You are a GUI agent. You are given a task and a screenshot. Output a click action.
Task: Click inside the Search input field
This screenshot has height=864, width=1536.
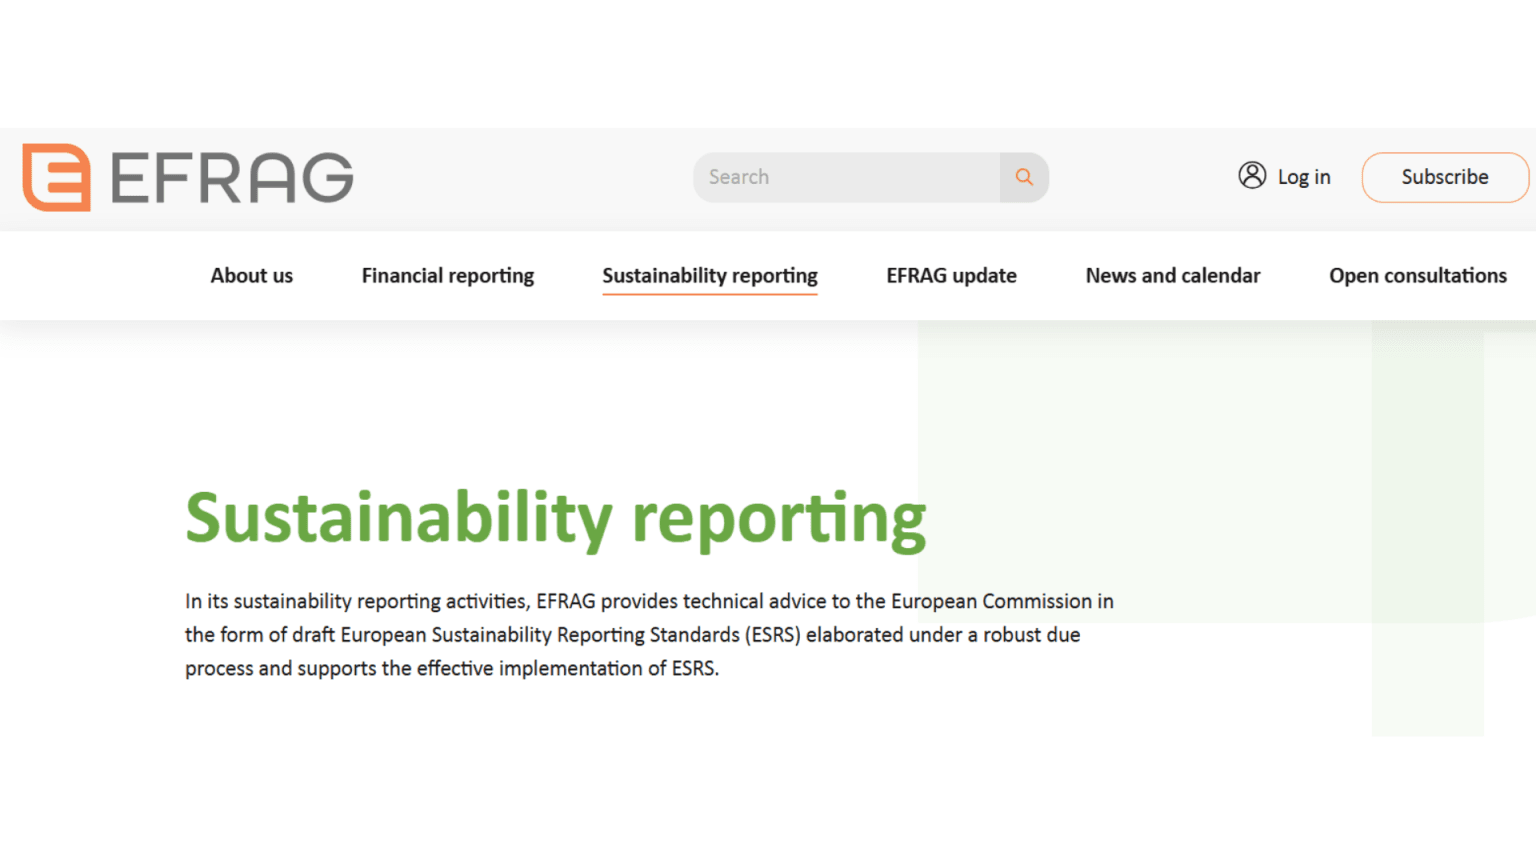pyautogui.click(x=845, y=177)
